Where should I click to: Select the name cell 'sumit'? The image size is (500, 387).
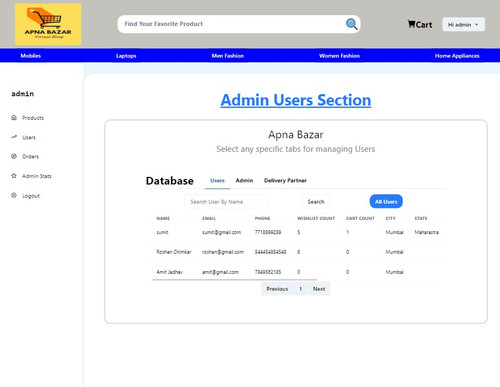pyautogui.click(x=162, y=232)
